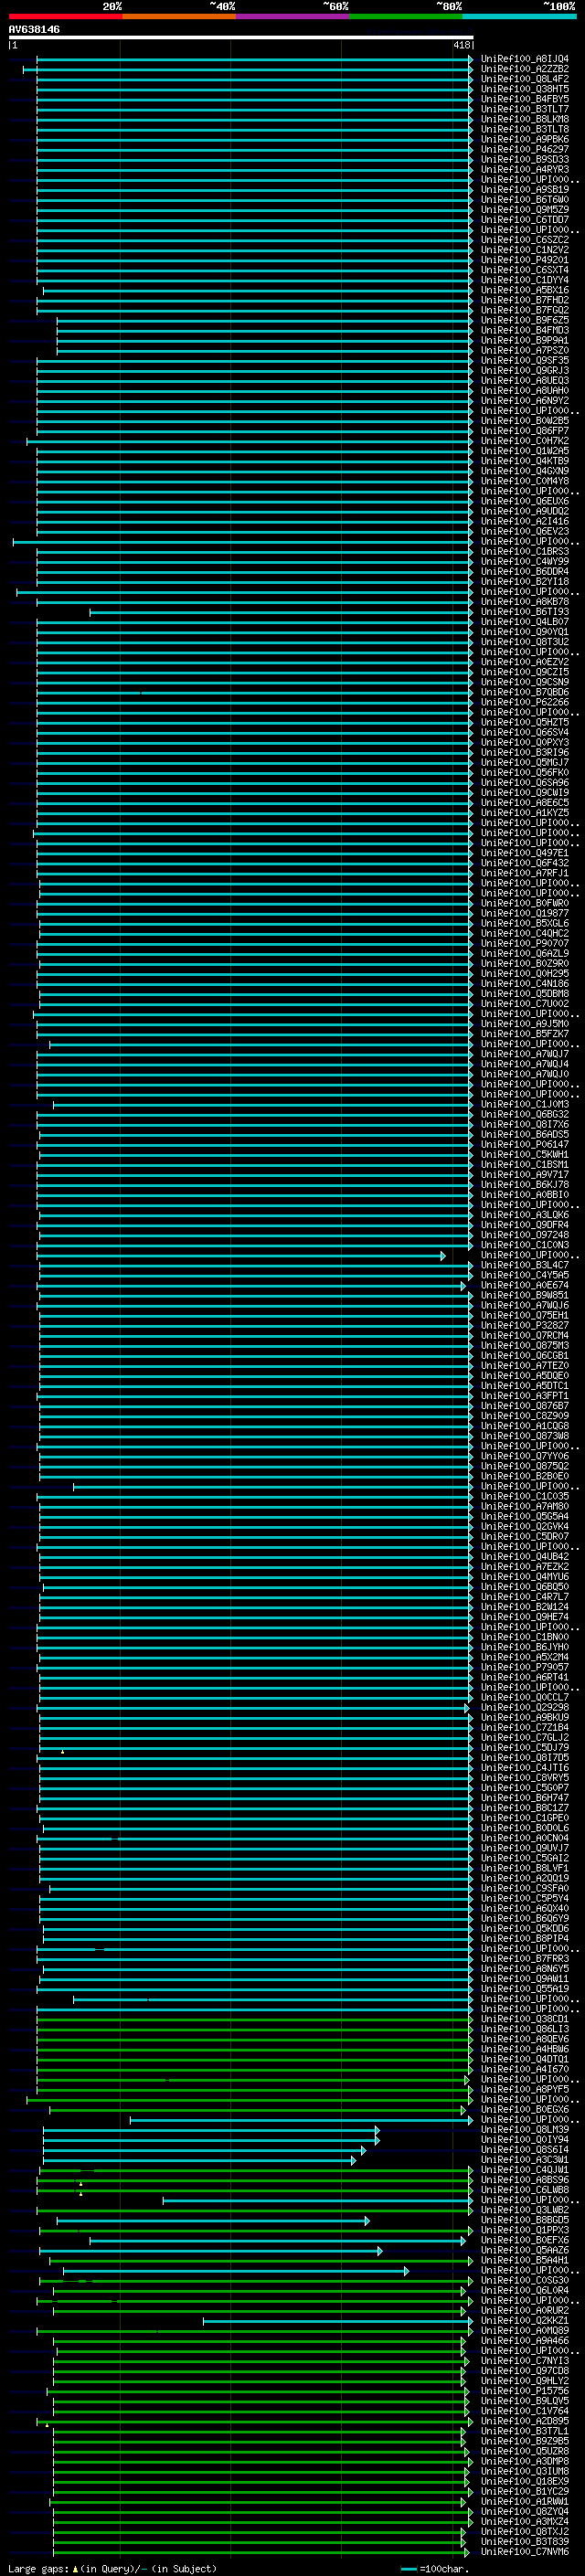Select the UniRef100_P46297 label
585x2576 pixels.
point(524,149)
